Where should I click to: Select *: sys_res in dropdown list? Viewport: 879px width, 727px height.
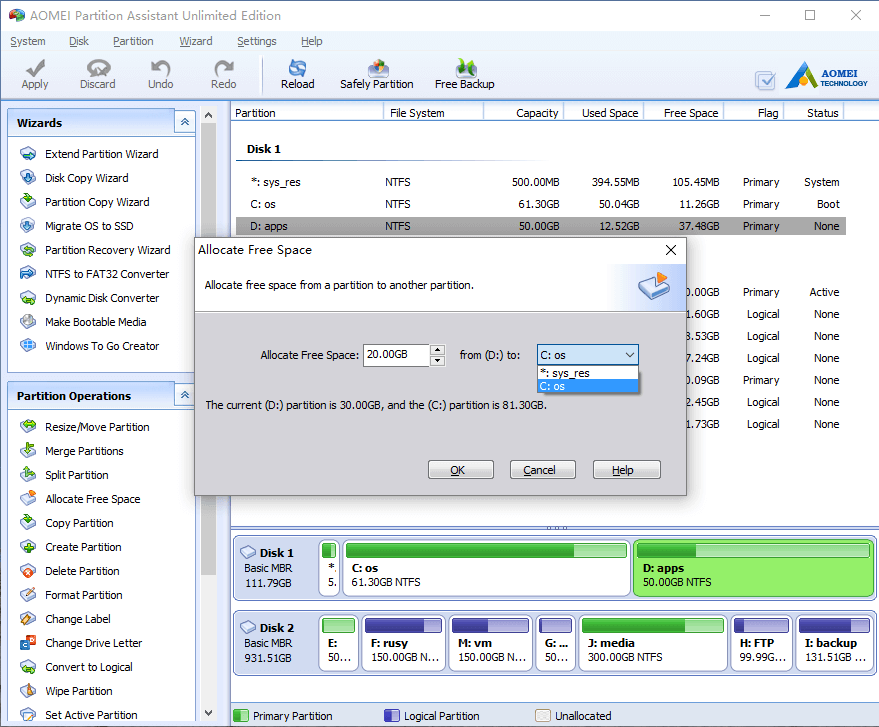(587, 373)
